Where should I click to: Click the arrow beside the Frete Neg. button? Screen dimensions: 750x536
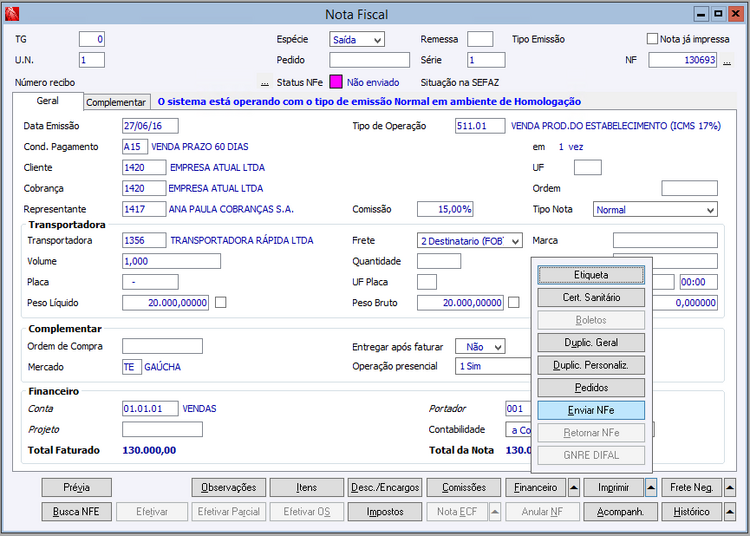pos(728,488)
